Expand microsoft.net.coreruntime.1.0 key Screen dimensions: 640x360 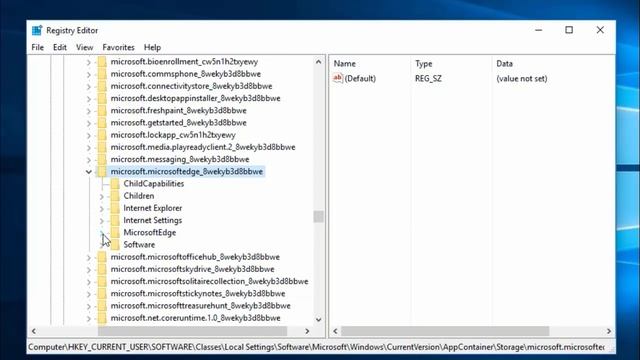89,319
